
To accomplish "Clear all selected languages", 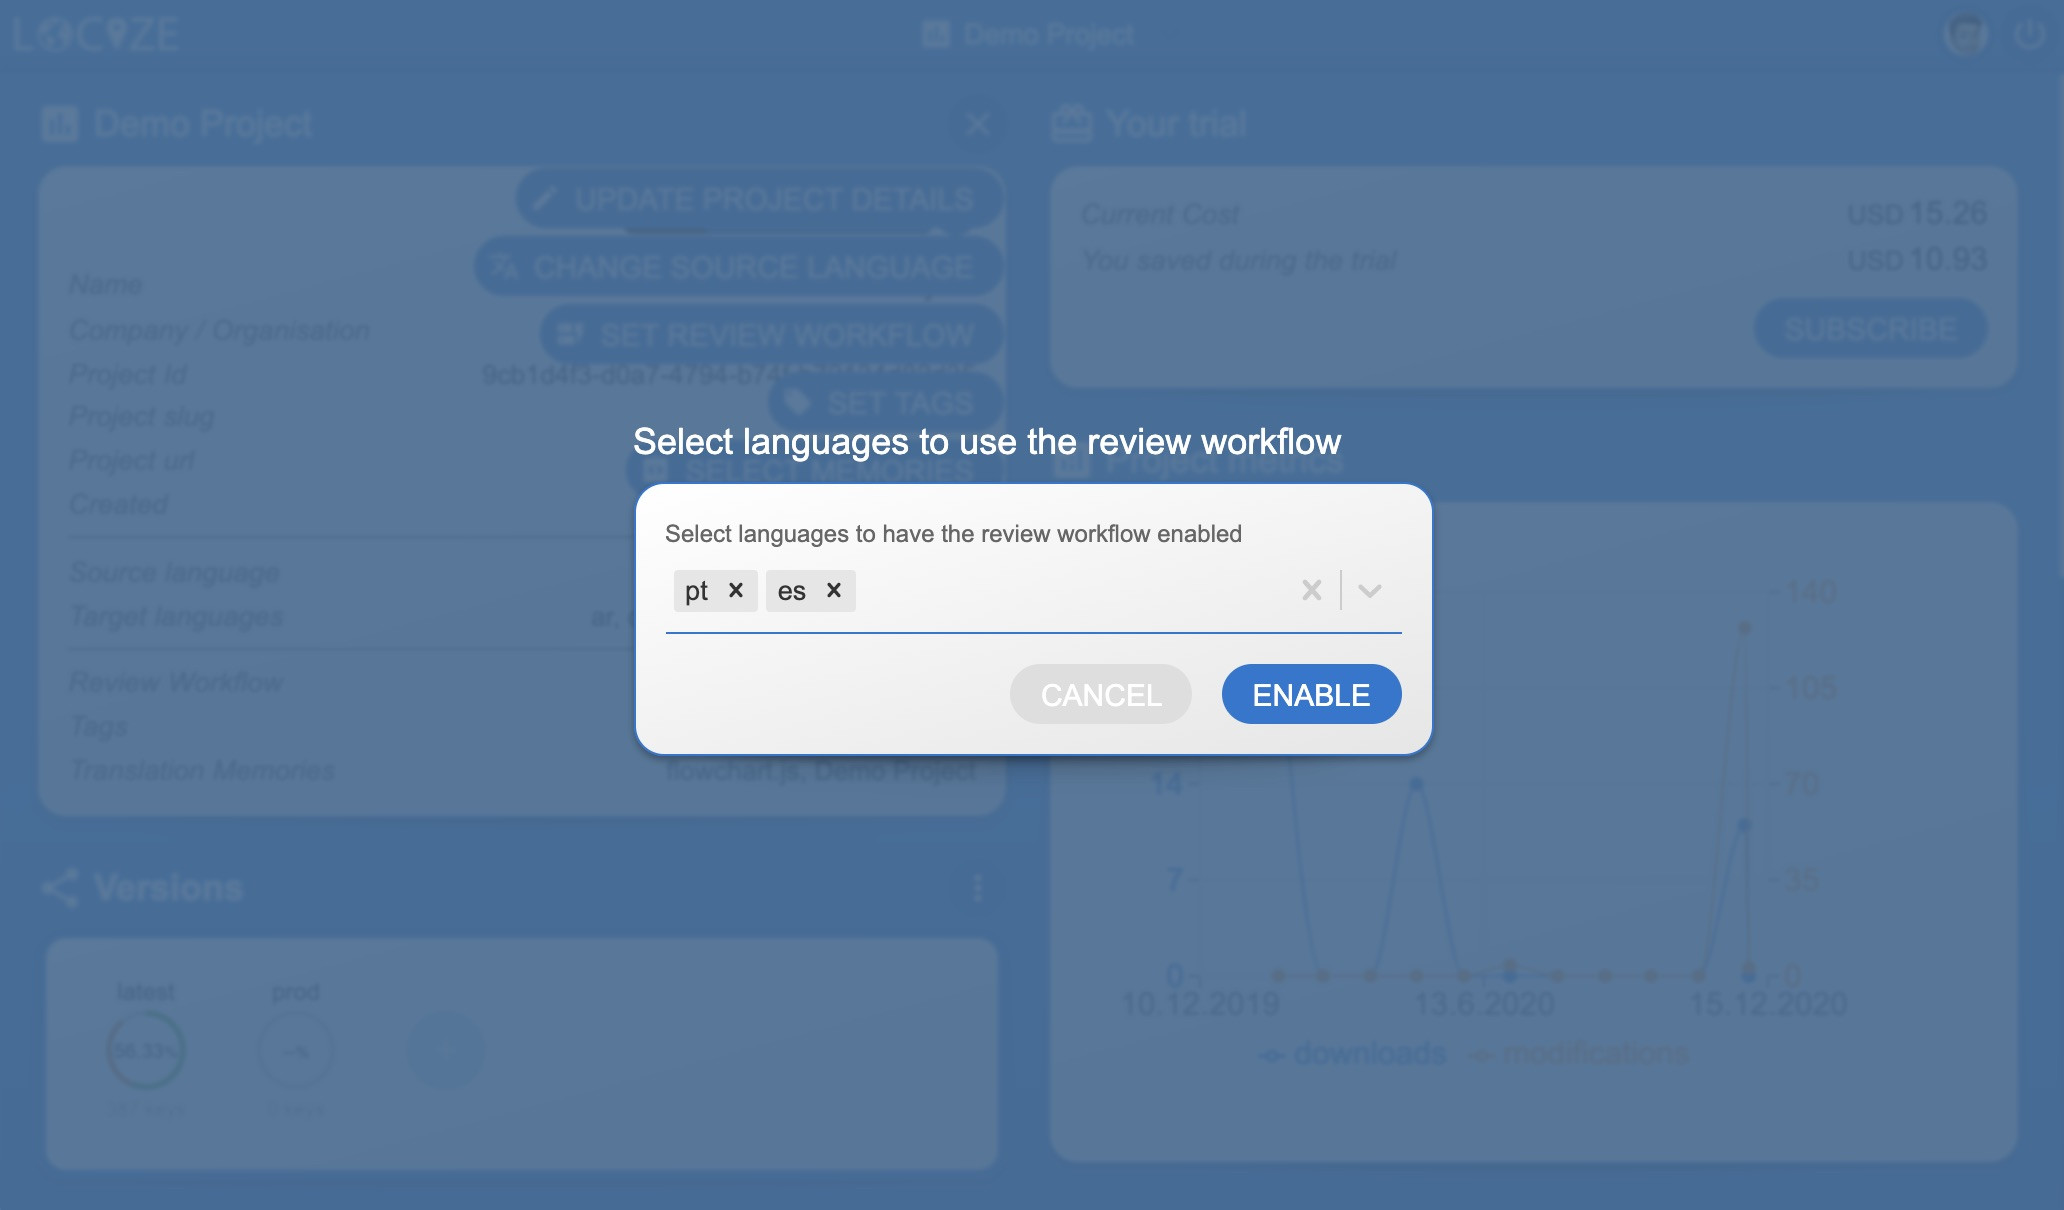I will tap(1311, 590).
